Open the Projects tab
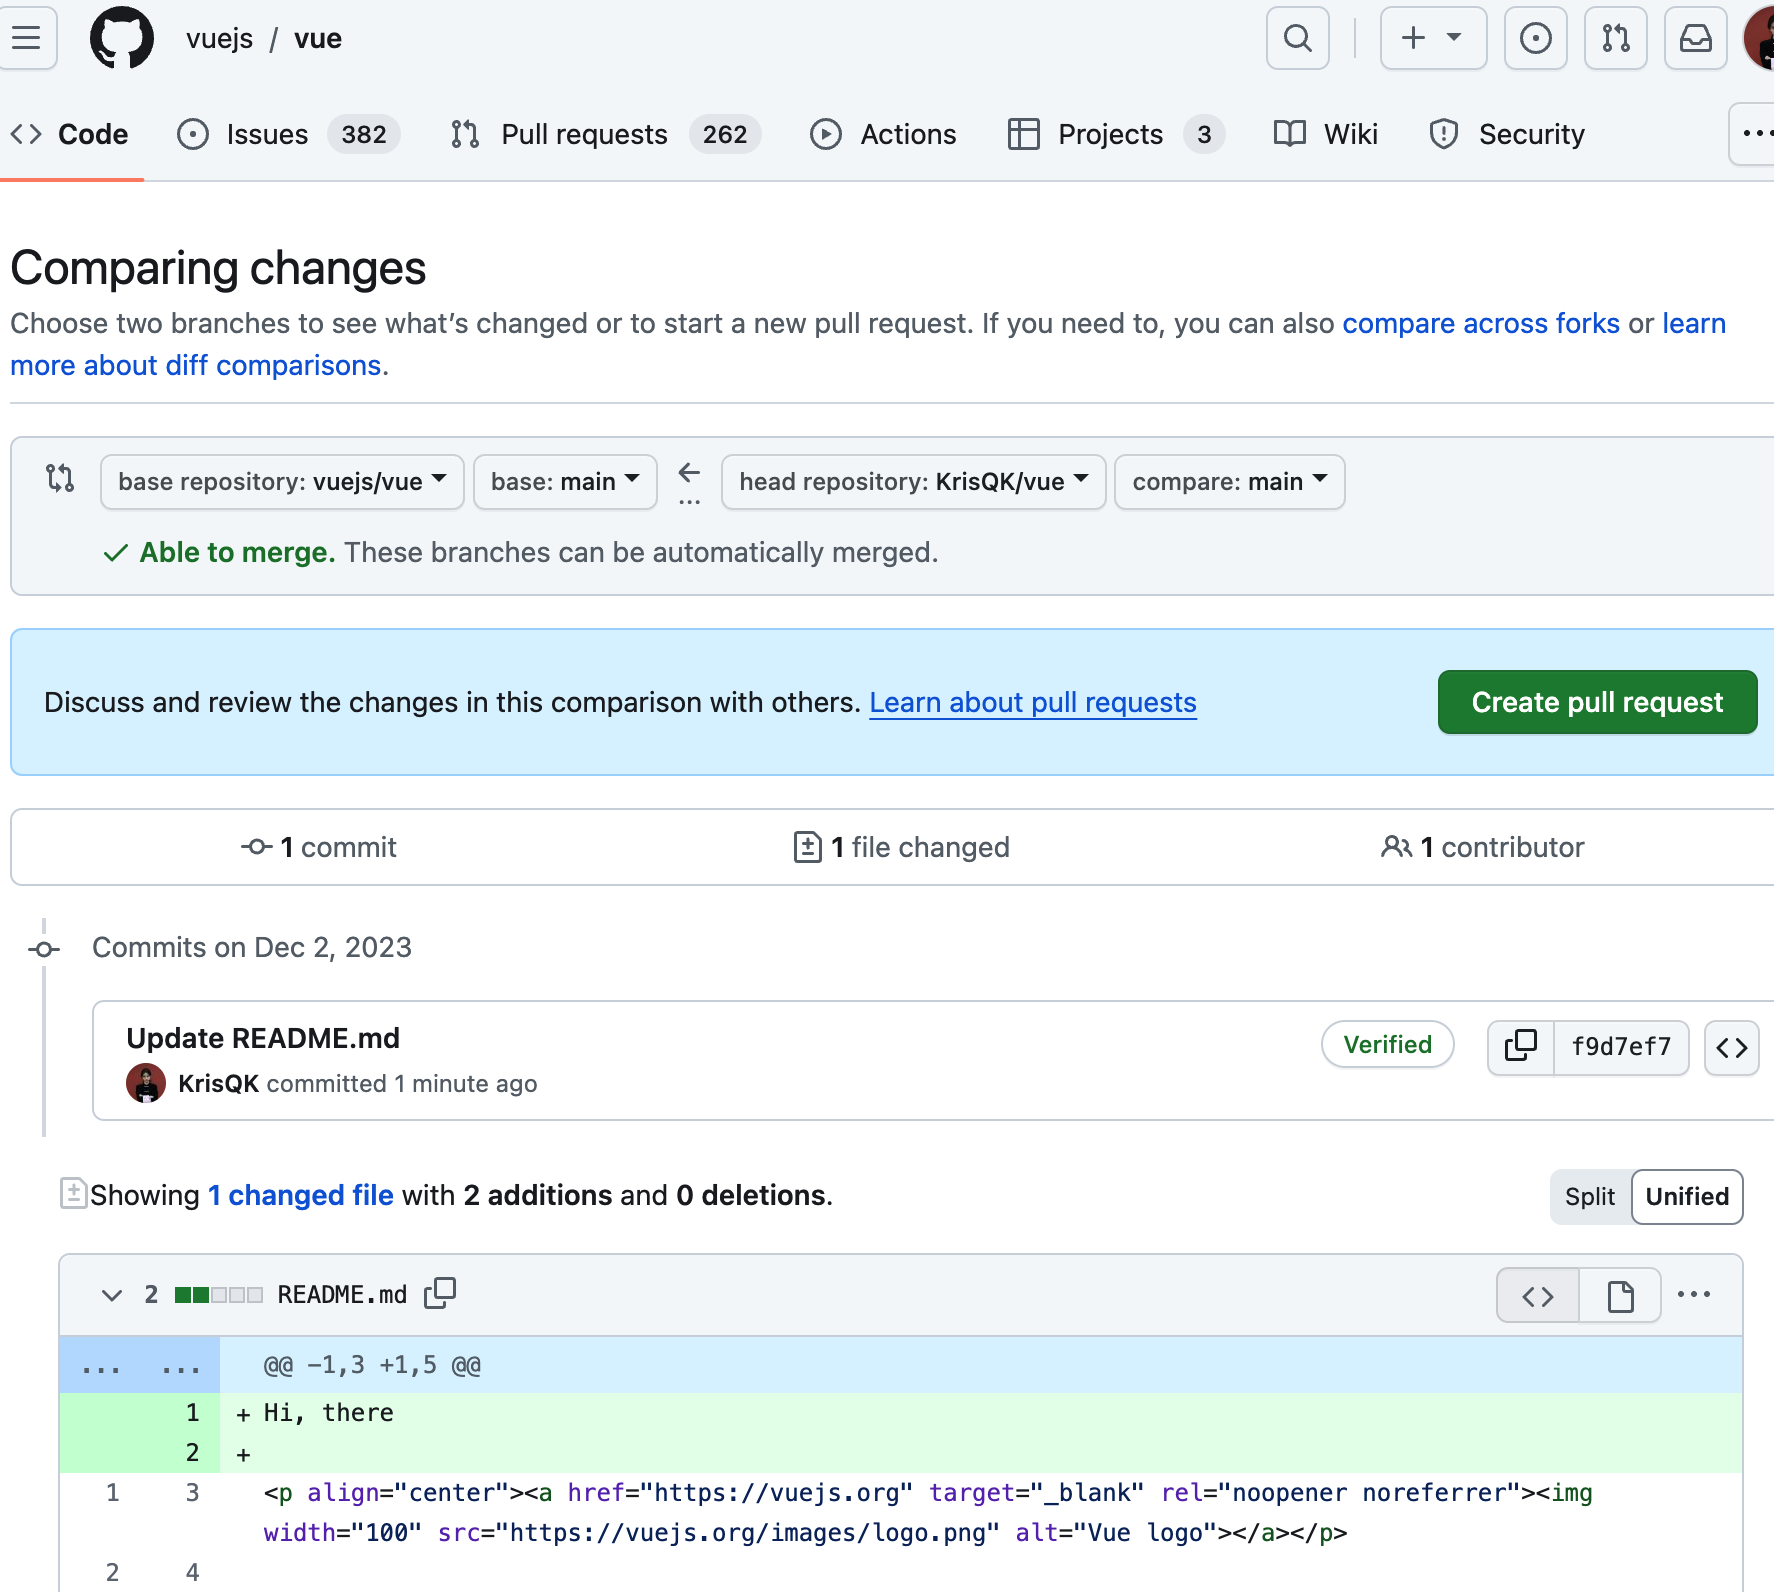 pyautogui.click(x=1116, y=134)
